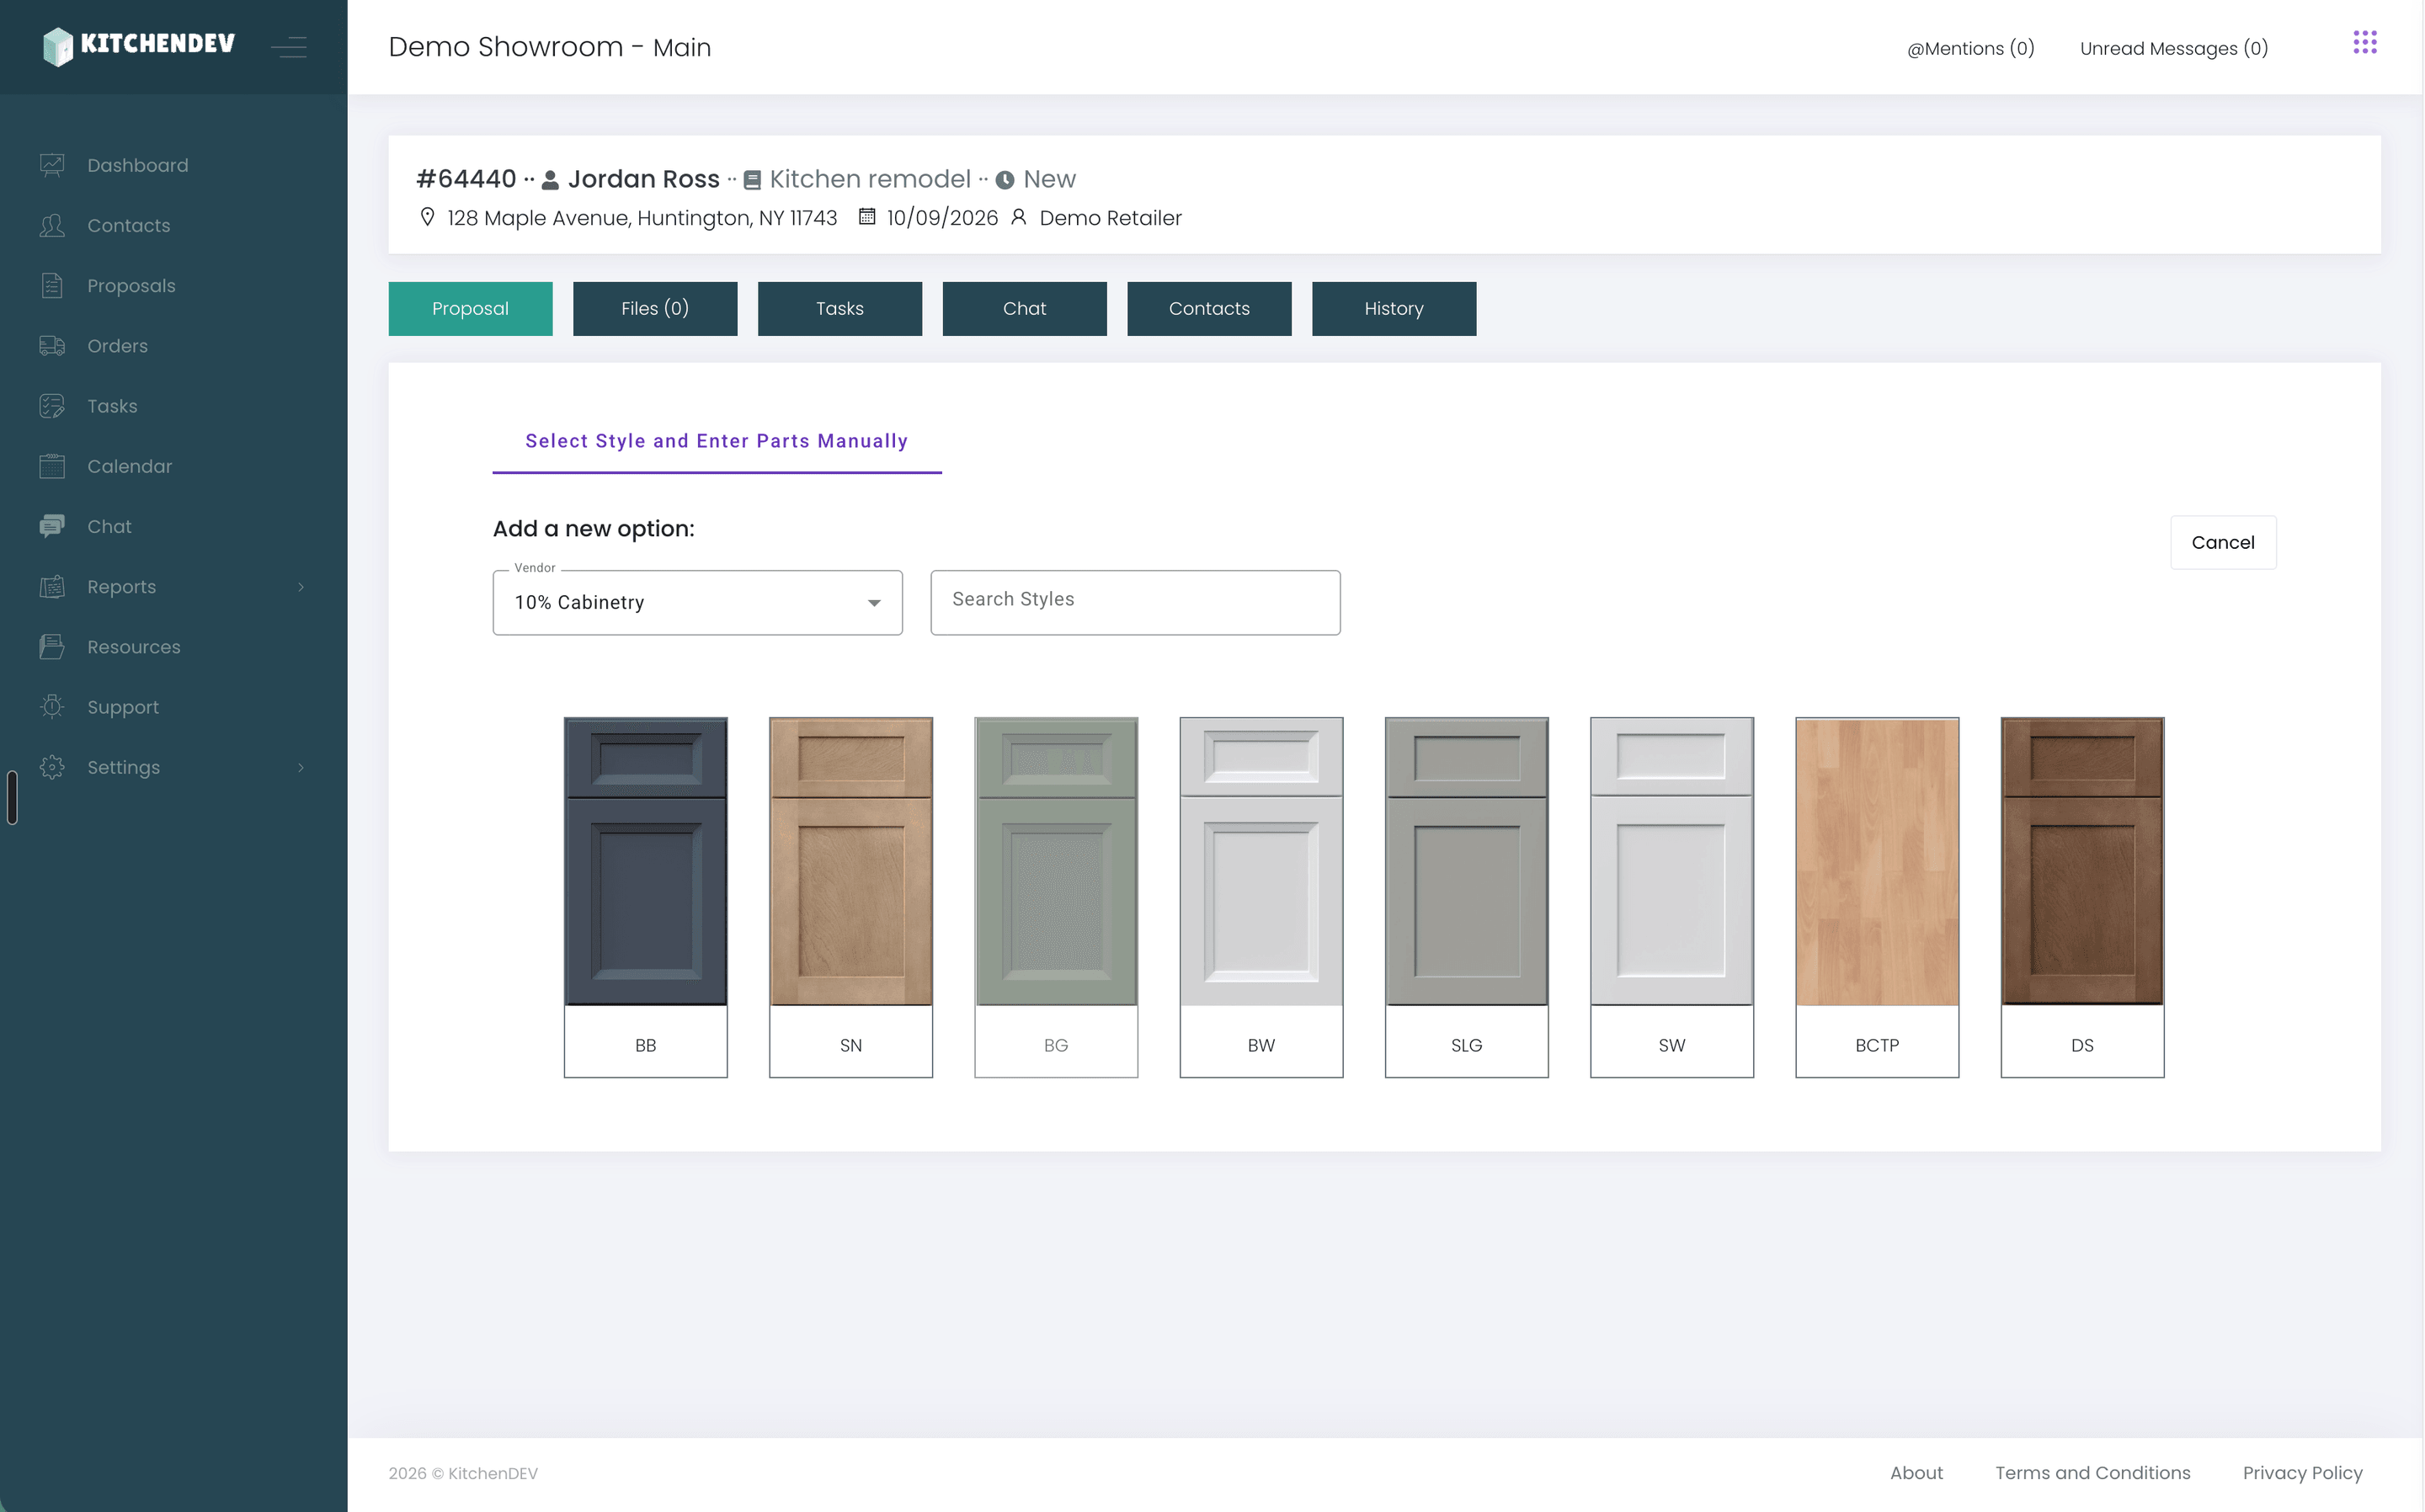This screenshot has height=1512, width=2425.
Task: Click the calendar icon beside 10/09/2026
Action: (x=867, y=216)
